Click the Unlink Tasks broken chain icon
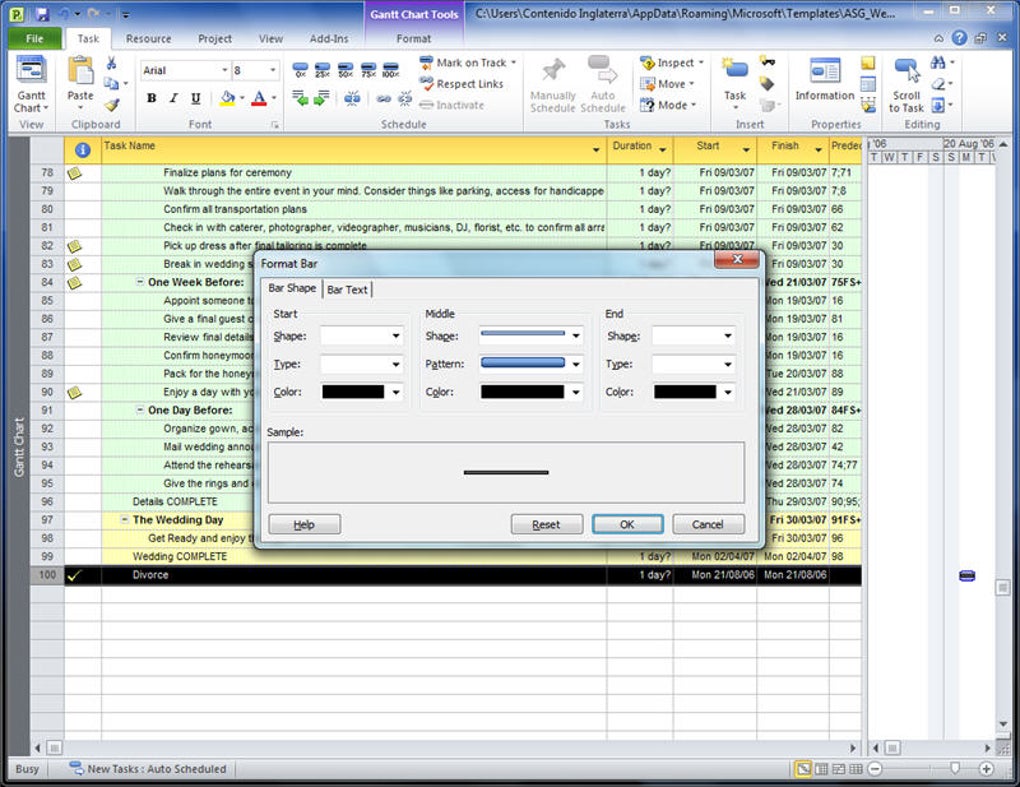Viewport: 1020px width, 787px height. point(405,99)
